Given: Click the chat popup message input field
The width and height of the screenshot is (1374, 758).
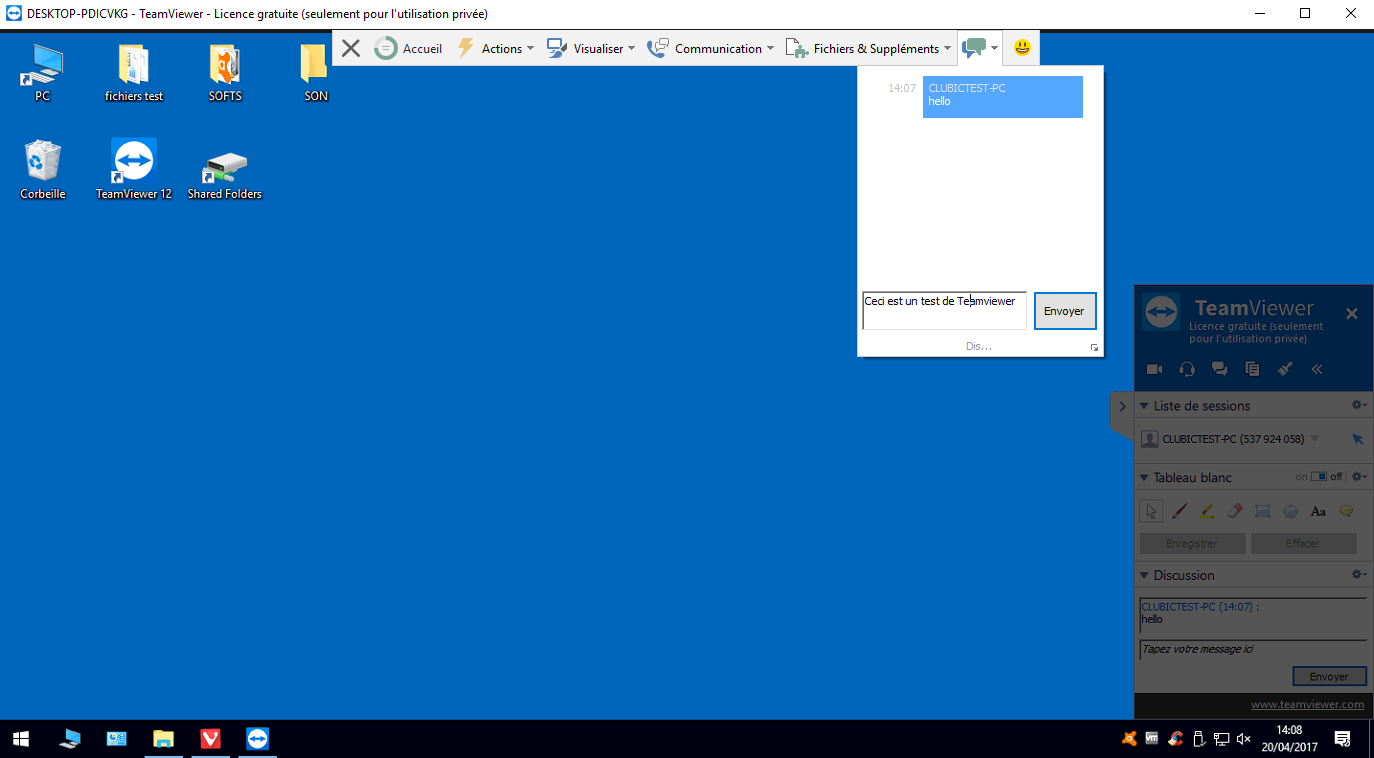Looking at the screenshot, I should pyautogui.click(x=945, y=310).
